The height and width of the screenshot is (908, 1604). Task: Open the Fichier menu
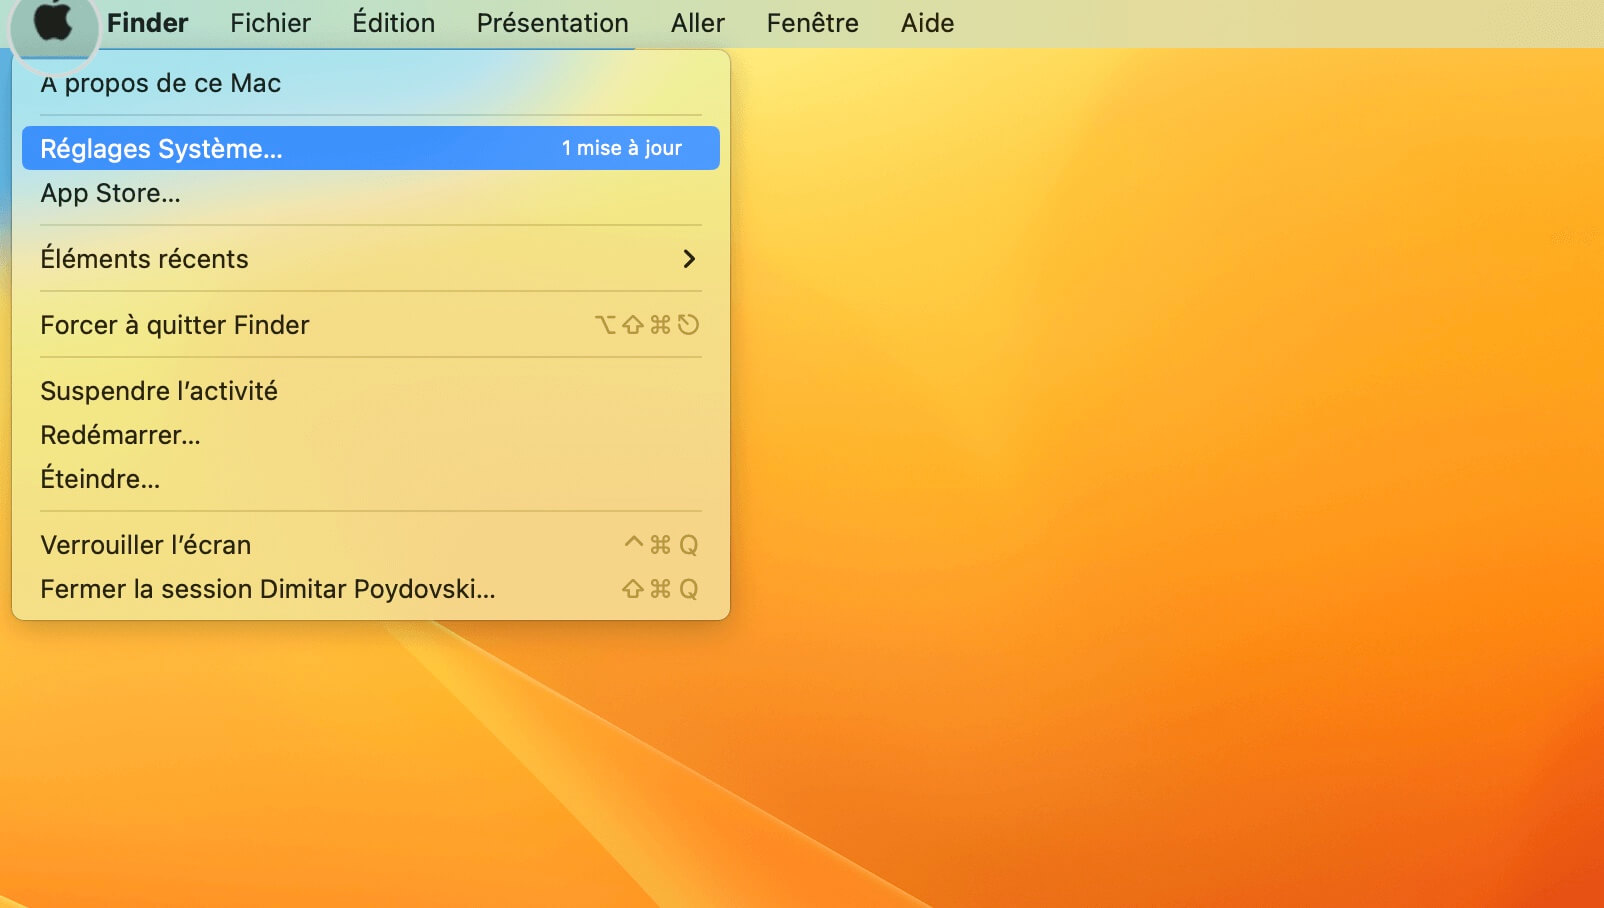click(270, 23)
